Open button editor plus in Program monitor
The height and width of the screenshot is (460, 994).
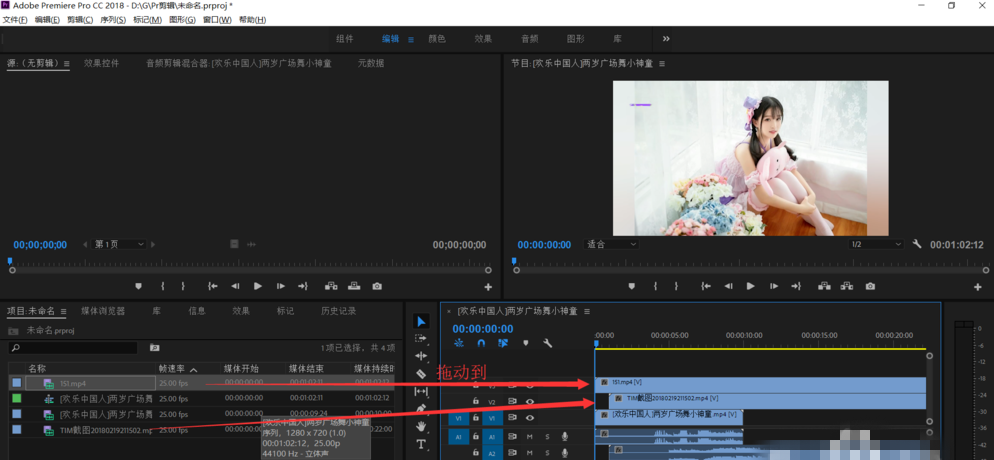click(978, 288)
